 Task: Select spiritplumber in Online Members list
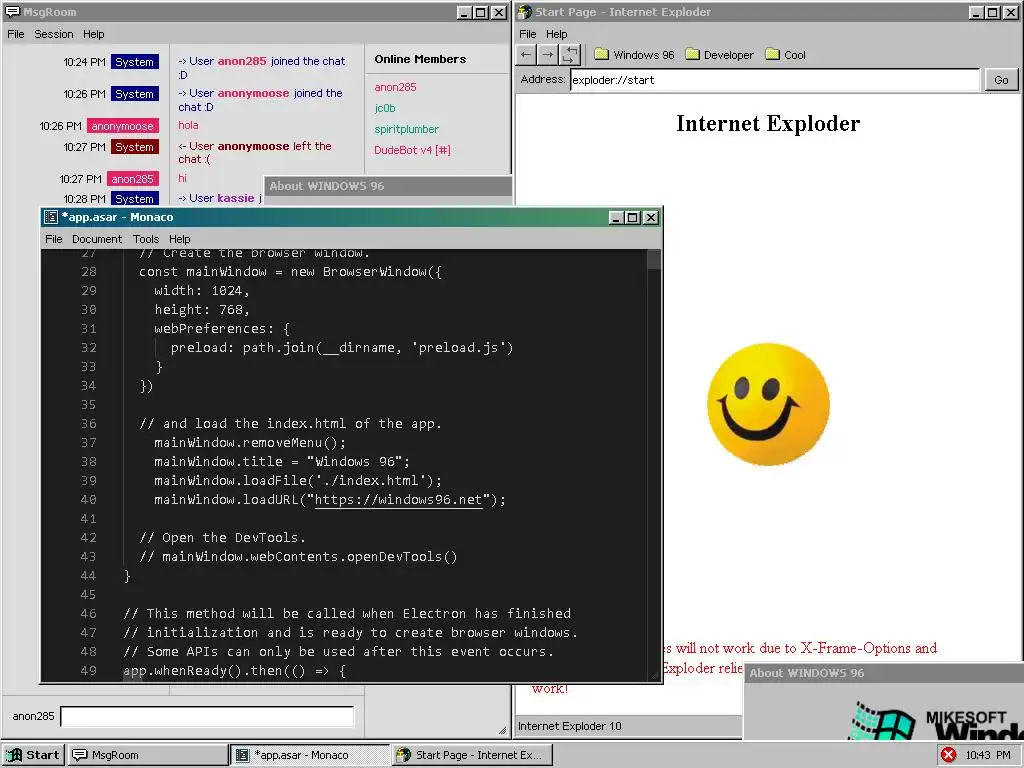tap(406, 129)
